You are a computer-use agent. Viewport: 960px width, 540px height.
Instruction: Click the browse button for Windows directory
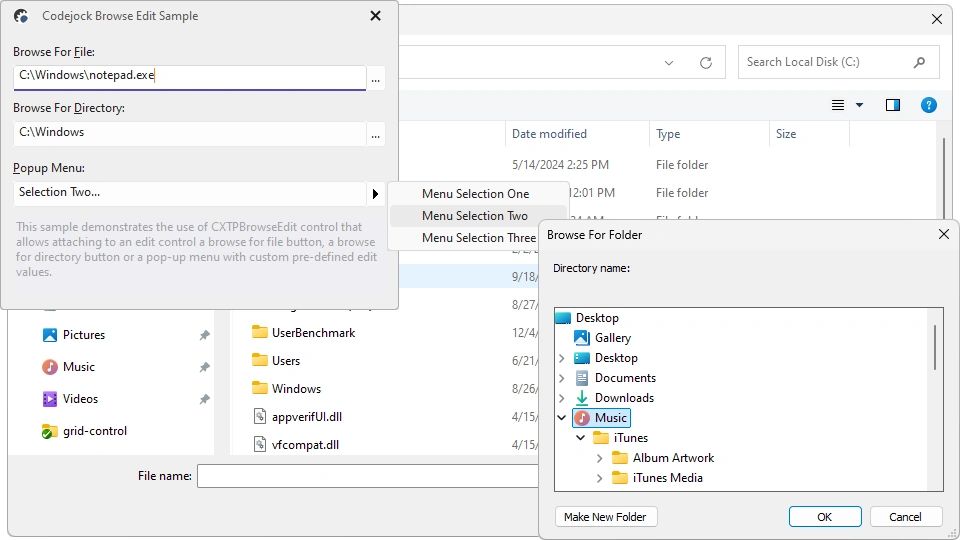pos(375,135)
